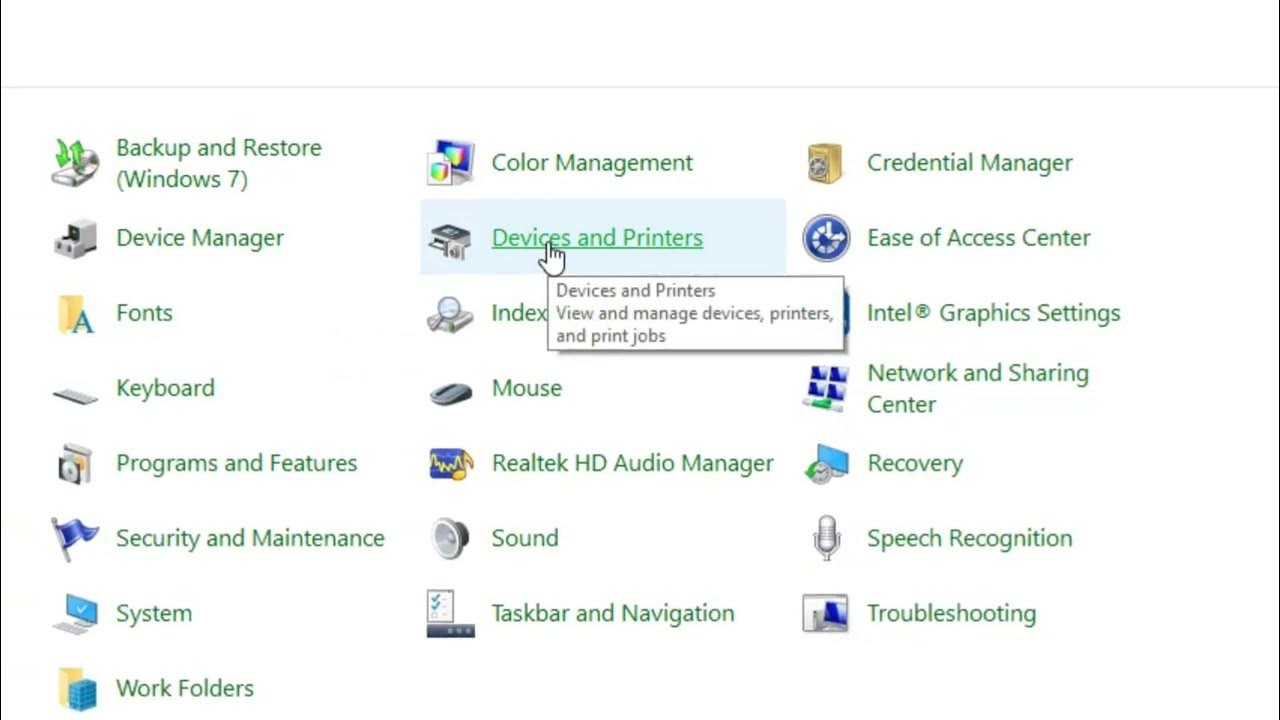
Task: Open the Troubleshooting link
Action: coord(952,613)
